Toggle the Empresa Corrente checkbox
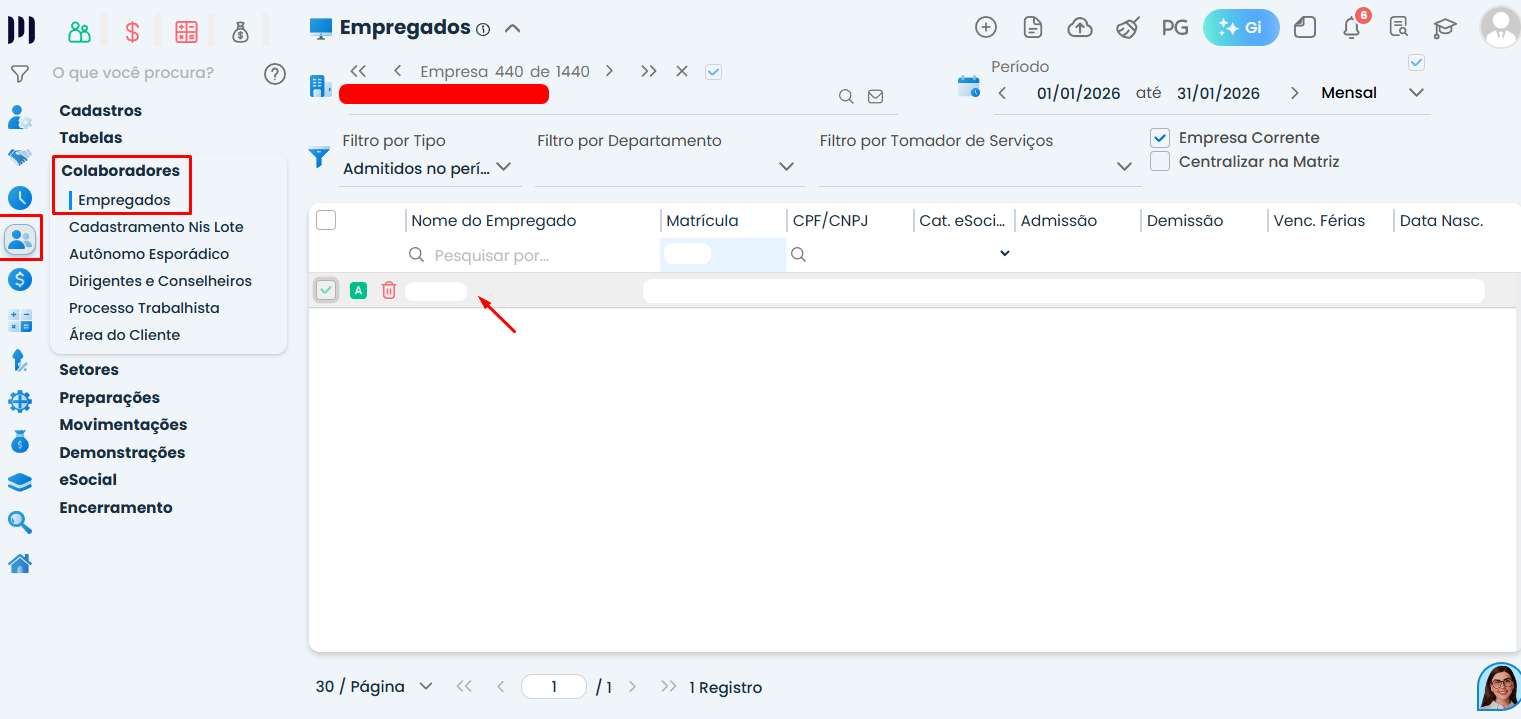 pyautogui.click(x=1160, y=138)
